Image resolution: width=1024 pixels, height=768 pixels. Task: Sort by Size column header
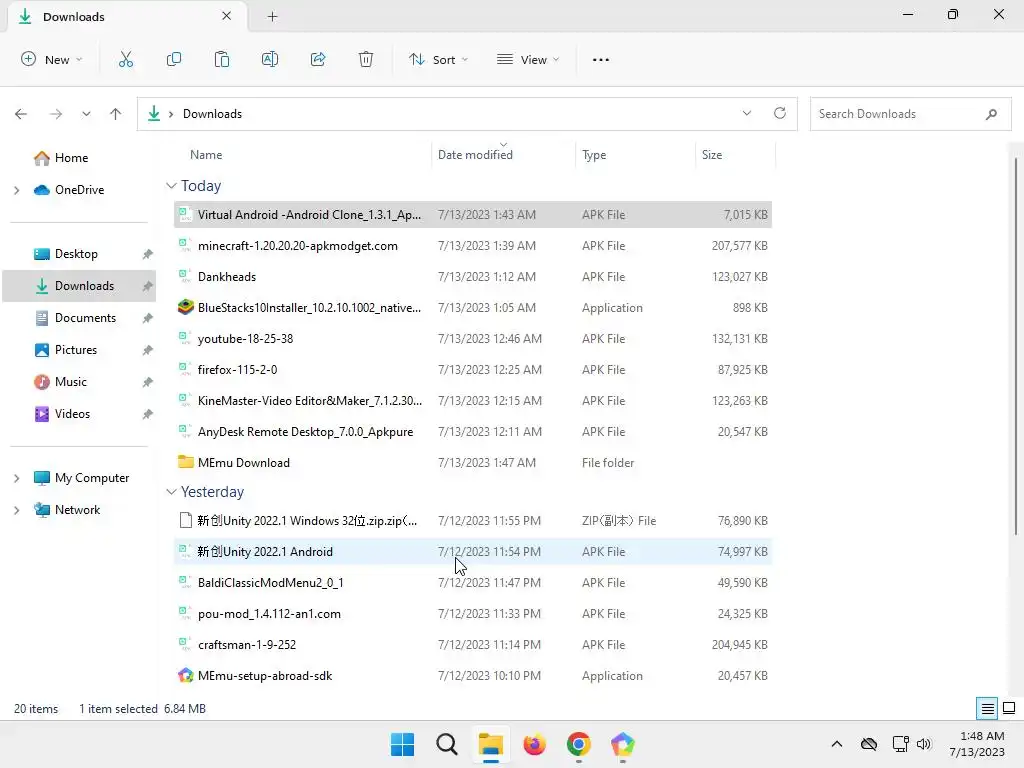click(712, 155)
